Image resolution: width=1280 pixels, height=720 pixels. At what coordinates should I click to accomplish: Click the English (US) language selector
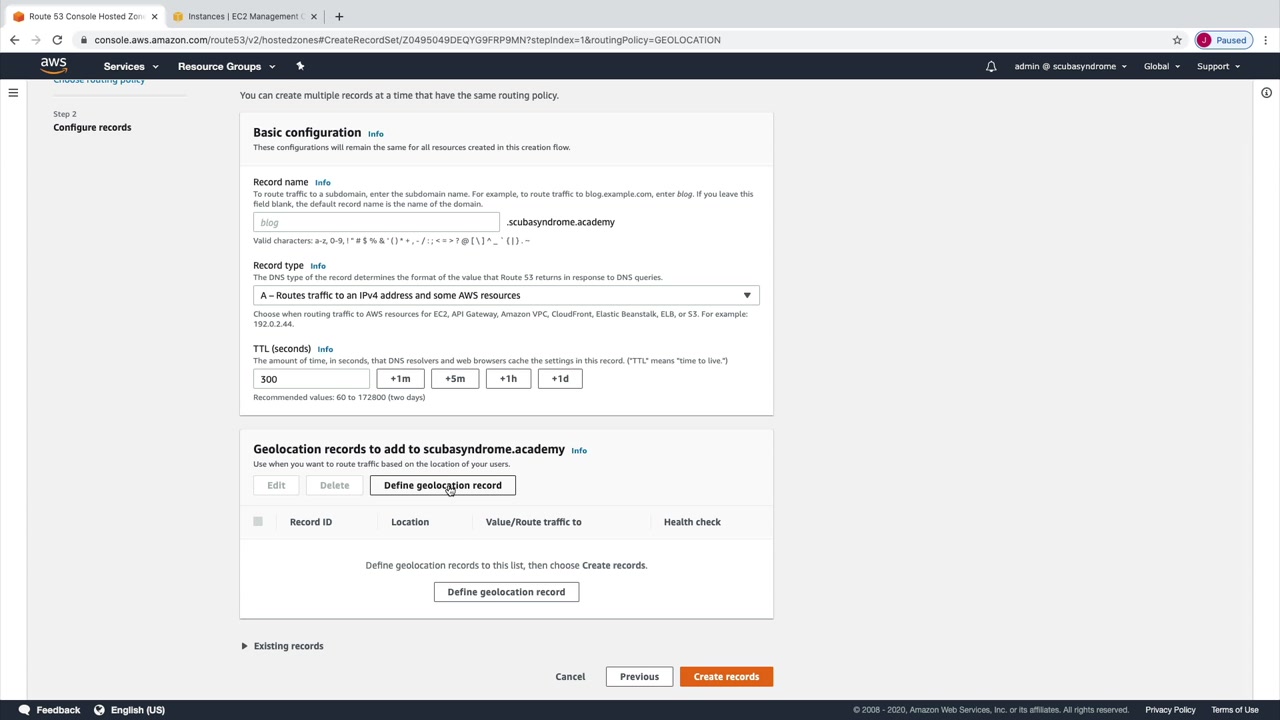[138, 710]
